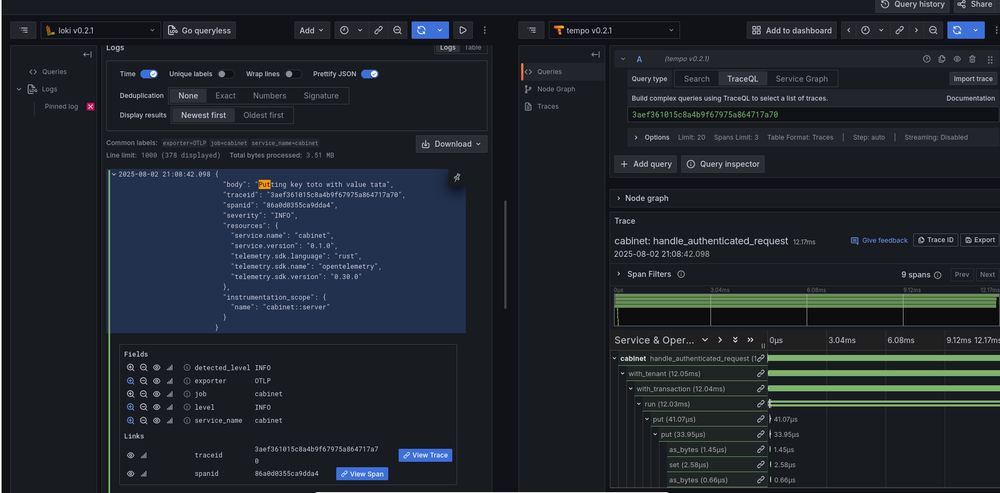The image size is (1000, 493).
Task: Copy shortened link in tempo pane
Action: pos(899,30)
